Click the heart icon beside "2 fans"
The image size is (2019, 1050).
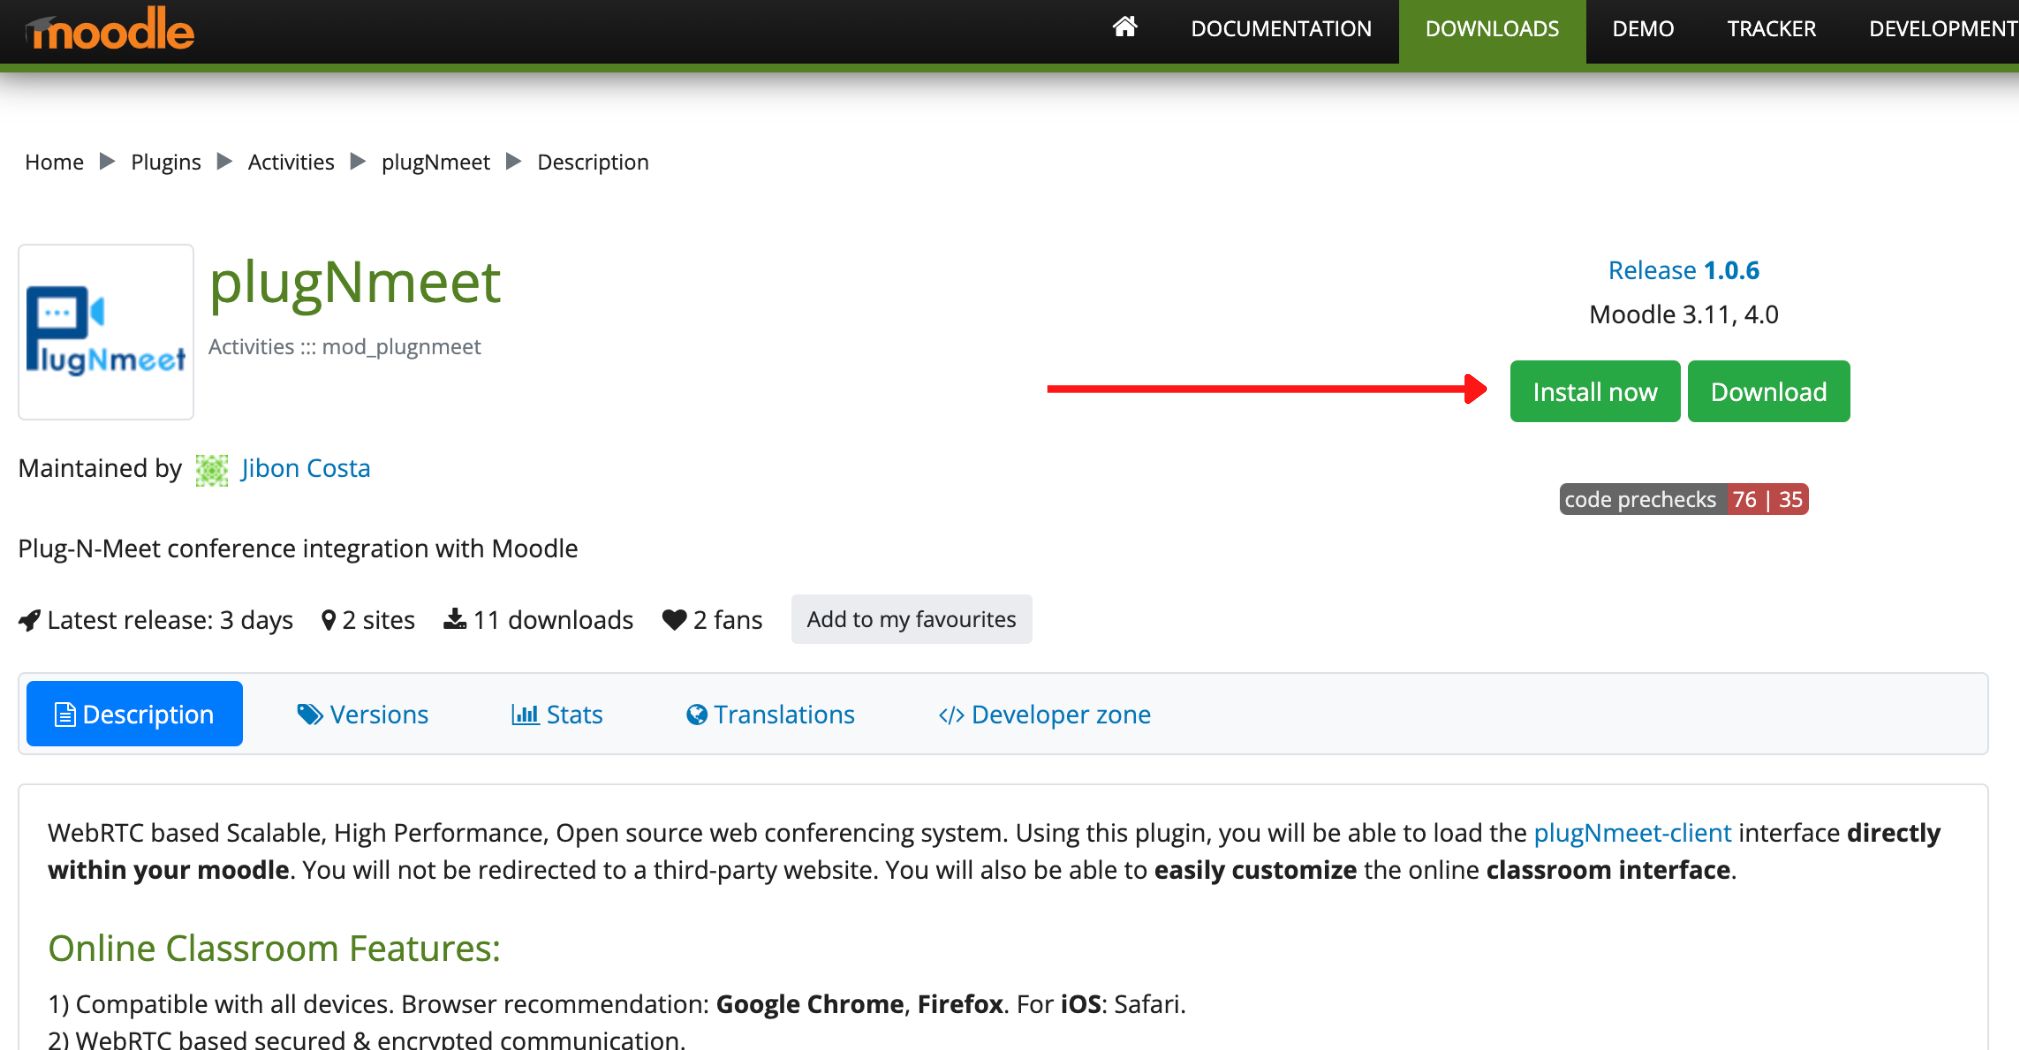tap(673, 619)
